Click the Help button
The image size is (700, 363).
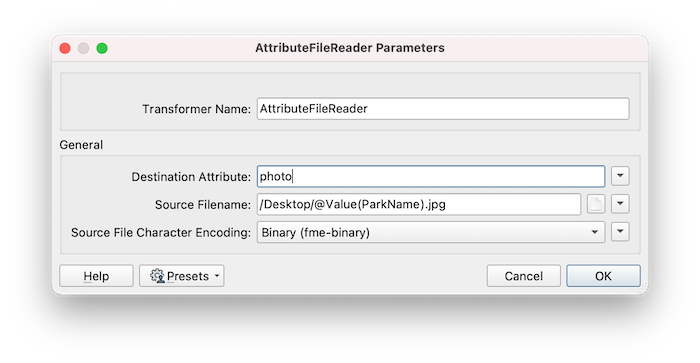coord(96,276)
